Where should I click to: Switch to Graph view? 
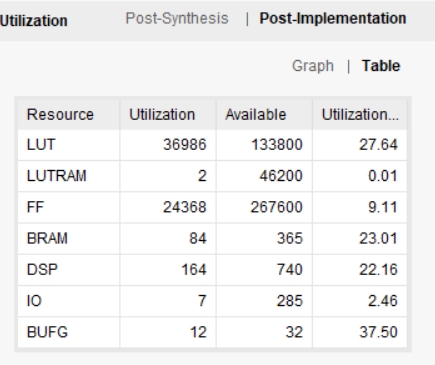tap(313, 66)
